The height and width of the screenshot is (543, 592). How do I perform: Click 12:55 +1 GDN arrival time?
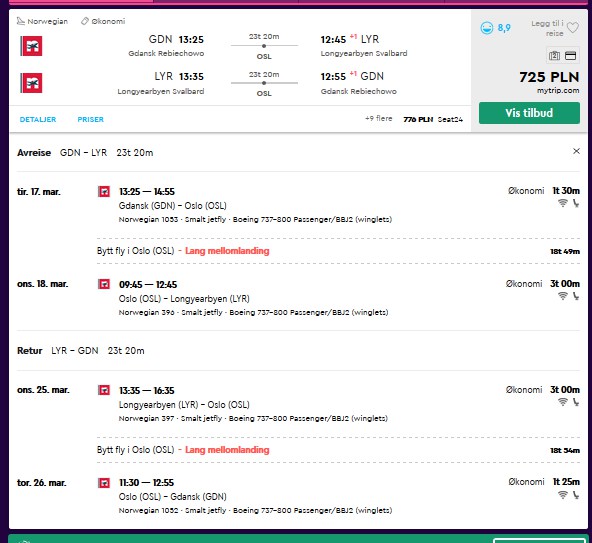(352, 76)
